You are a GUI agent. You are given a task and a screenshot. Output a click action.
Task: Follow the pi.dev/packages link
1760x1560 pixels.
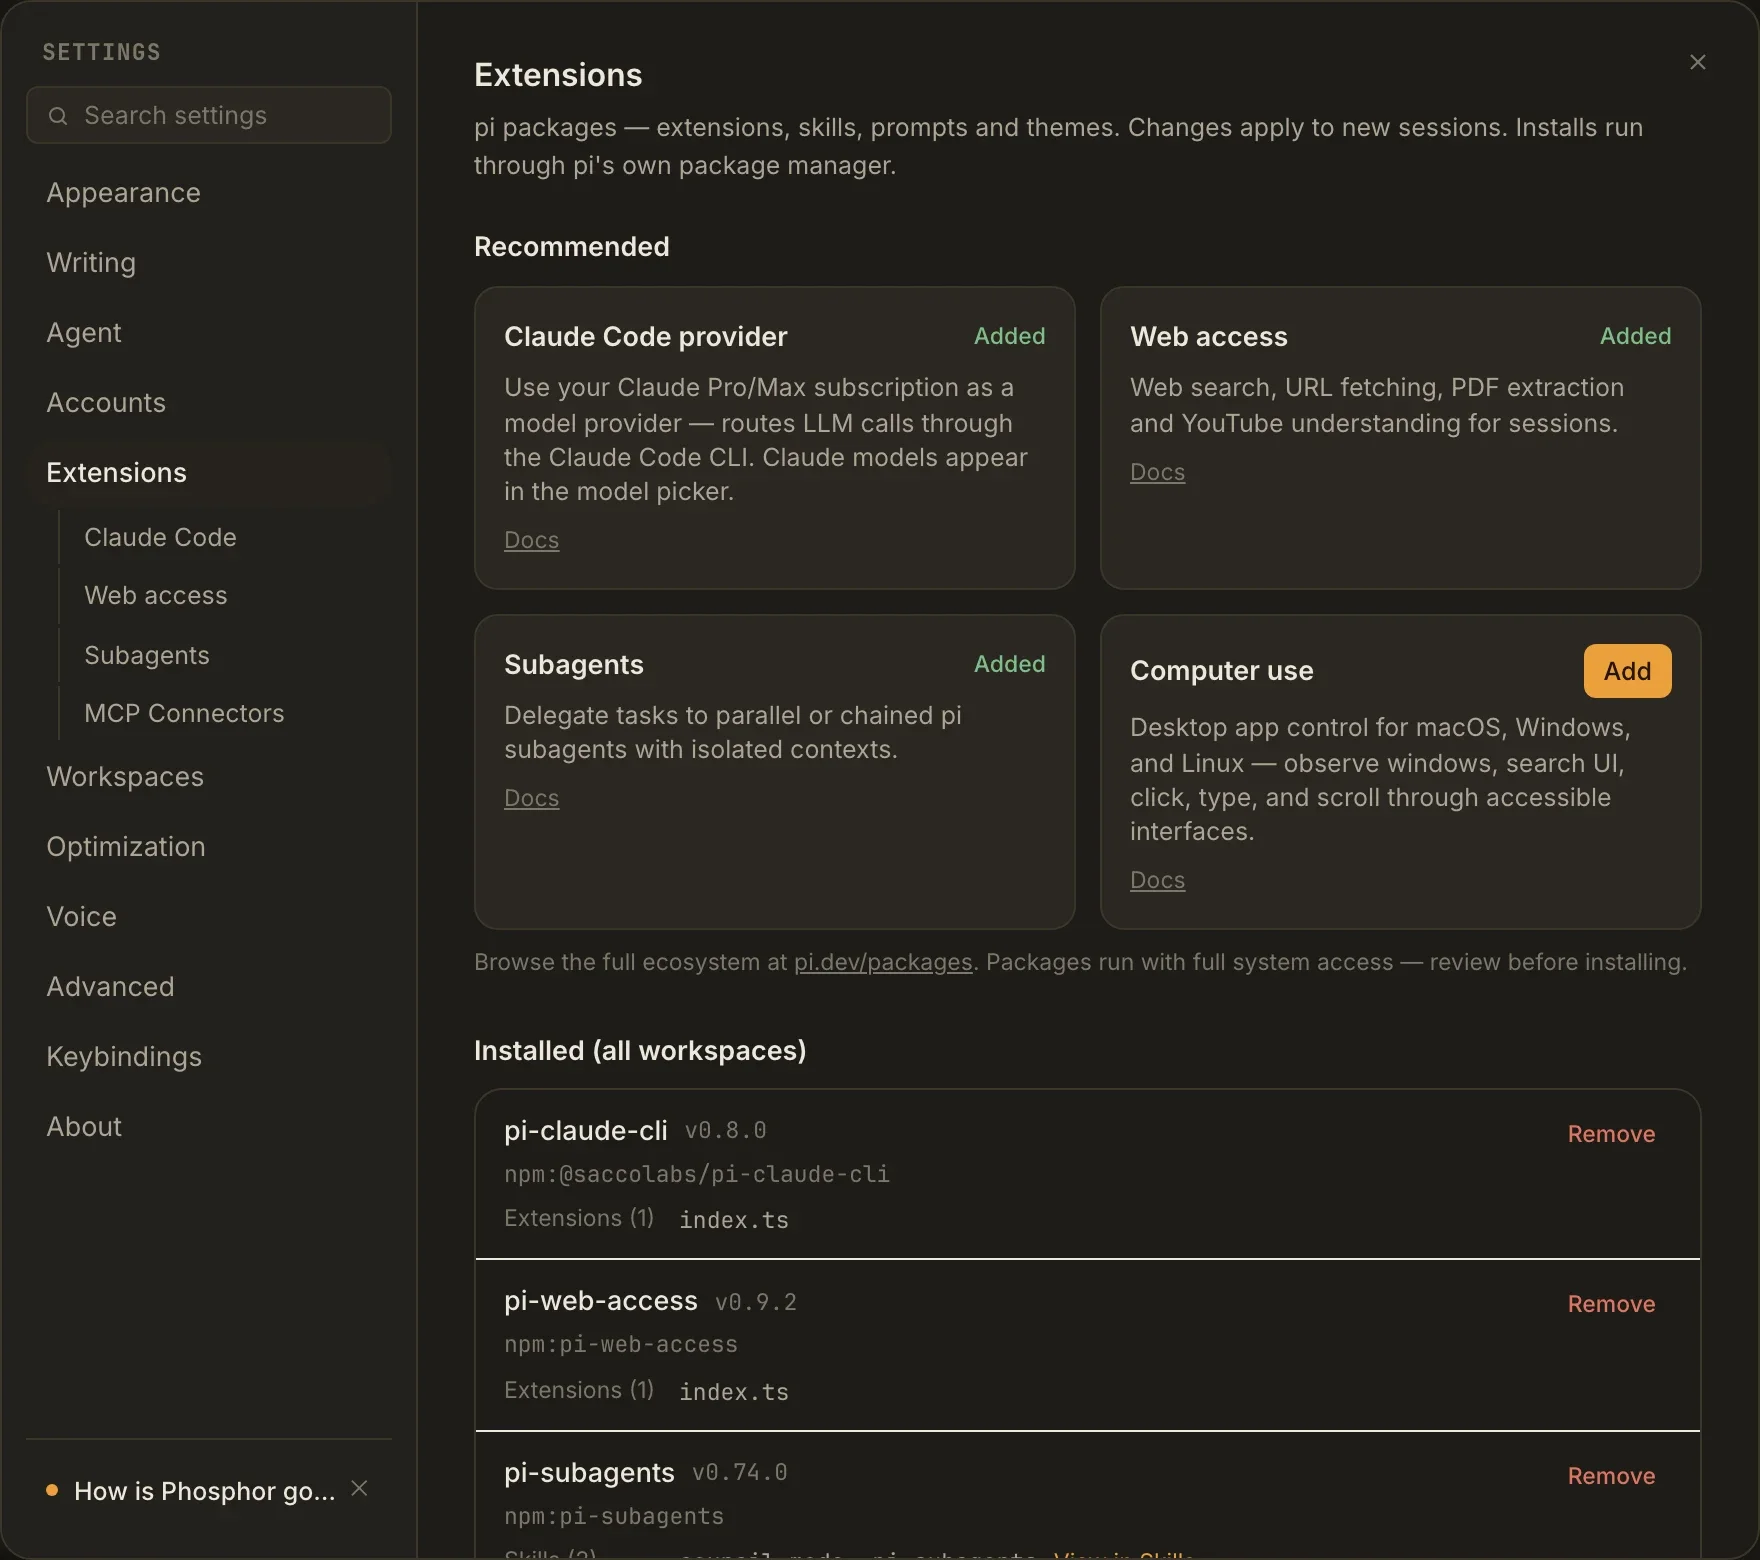tap(883, 962)
